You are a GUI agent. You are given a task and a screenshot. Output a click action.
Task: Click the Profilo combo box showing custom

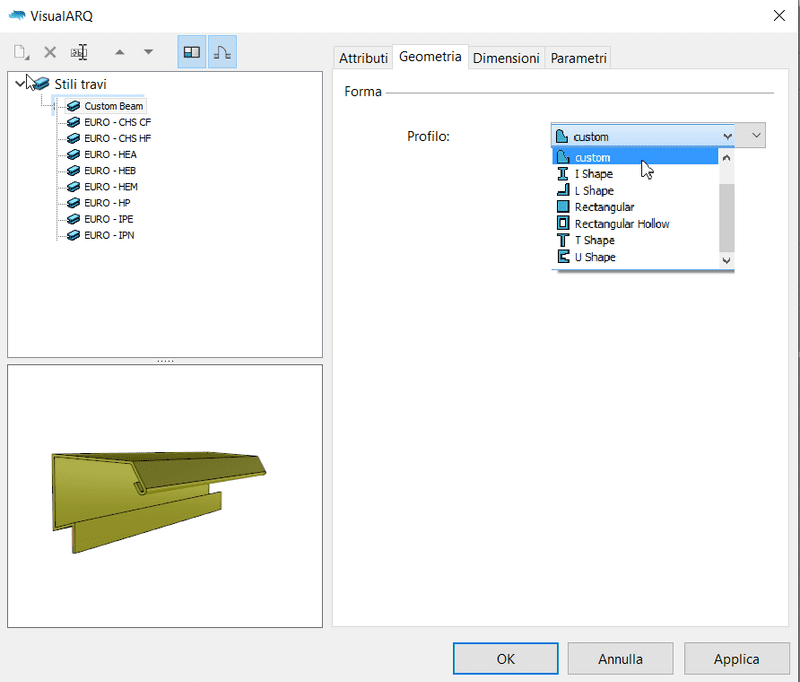point(643,136)
